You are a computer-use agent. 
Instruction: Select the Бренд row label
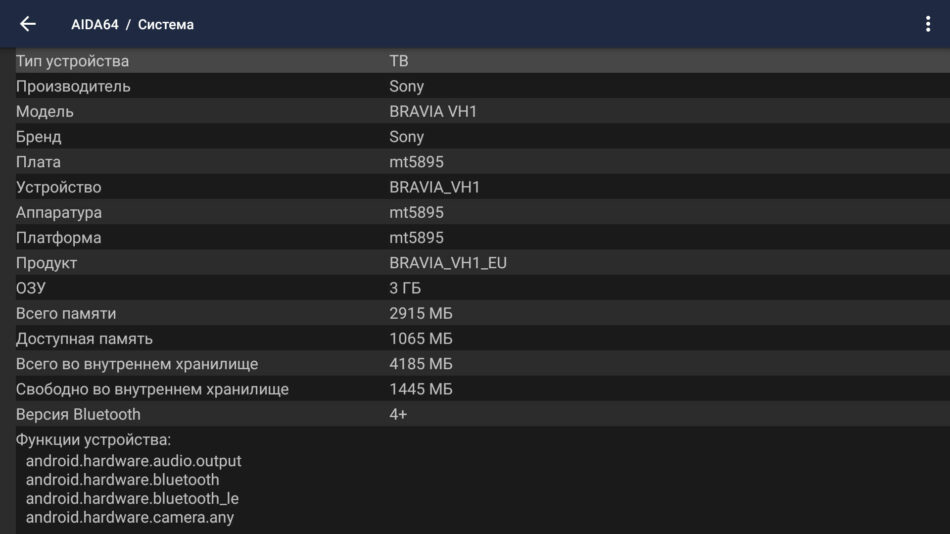tap(39, 137)
